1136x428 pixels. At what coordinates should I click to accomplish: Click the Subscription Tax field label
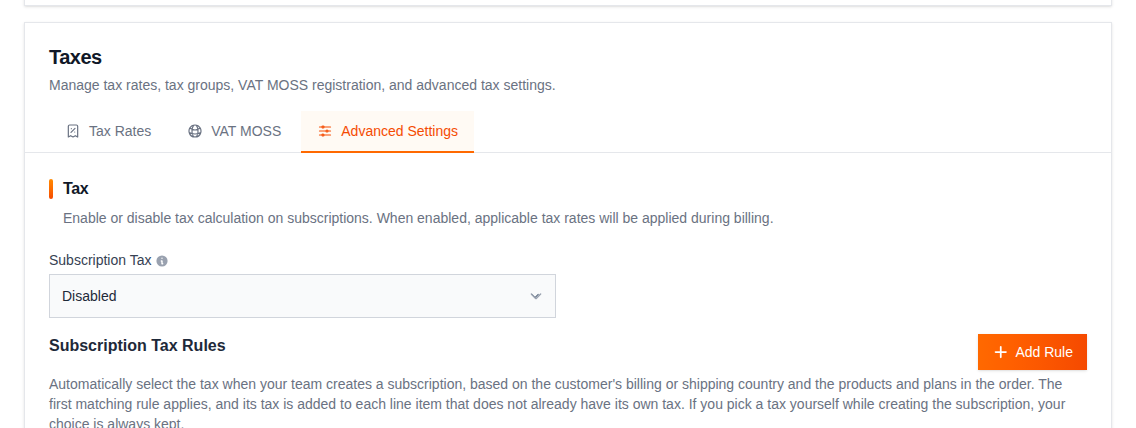(x=100, y=260)
